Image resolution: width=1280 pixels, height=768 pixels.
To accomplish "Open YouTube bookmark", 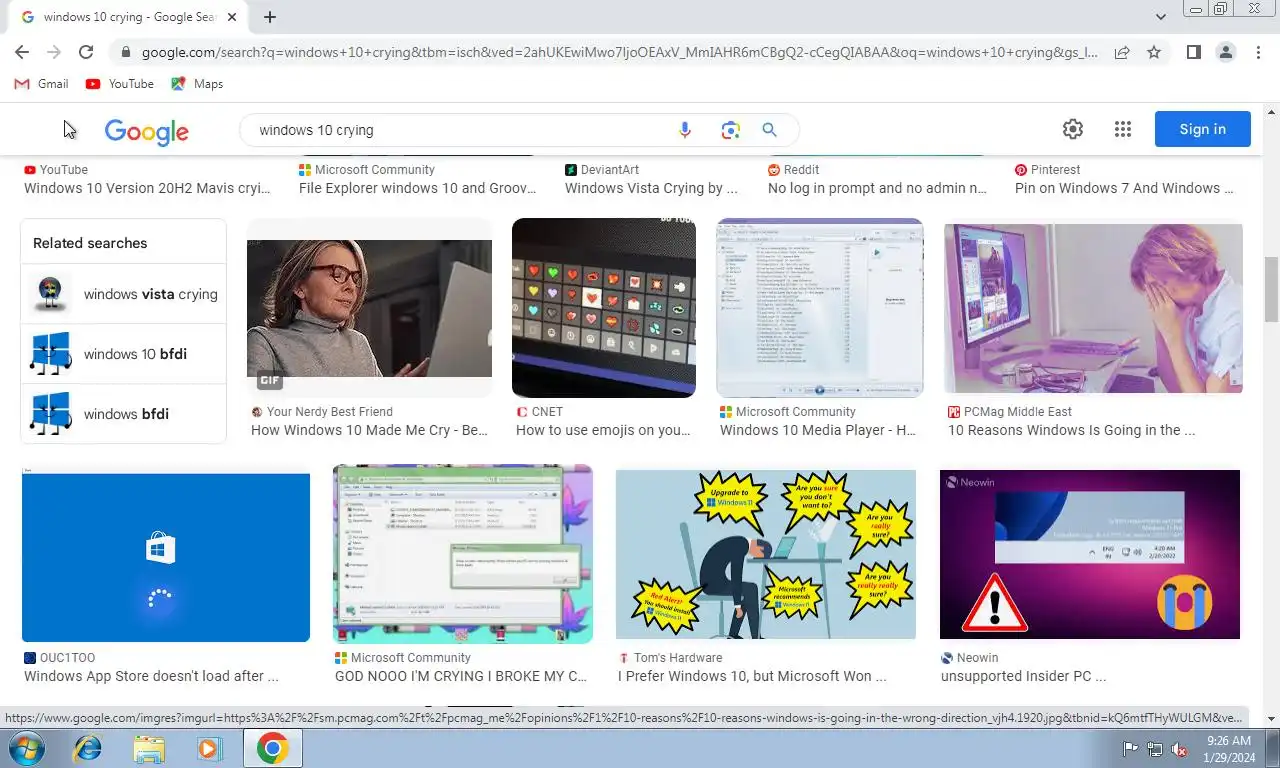I will coord(120,84).
